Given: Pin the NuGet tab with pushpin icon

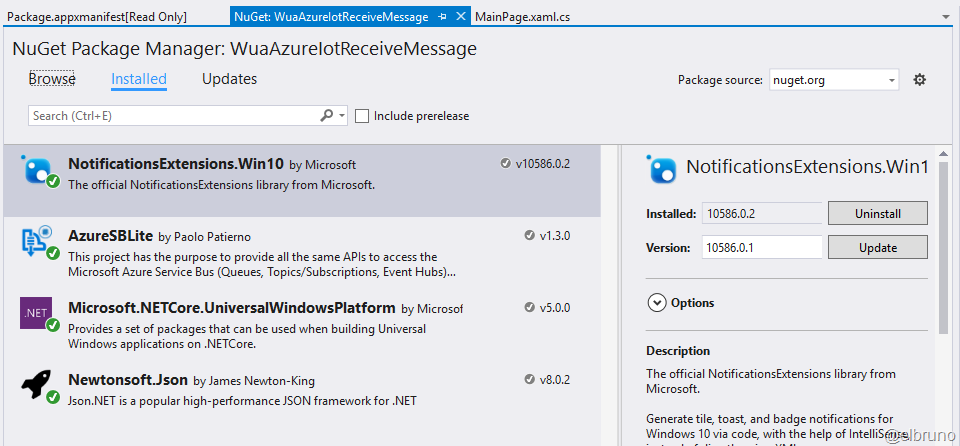Looking at the screenshot, I should (443, 17).
